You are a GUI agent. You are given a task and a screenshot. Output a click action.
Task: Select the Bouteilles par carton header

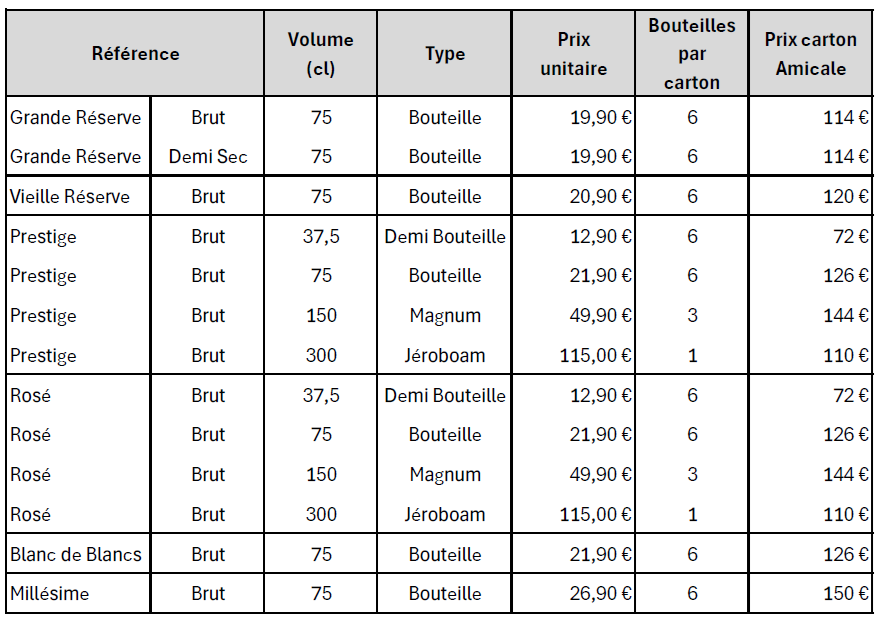pos(692,54)
